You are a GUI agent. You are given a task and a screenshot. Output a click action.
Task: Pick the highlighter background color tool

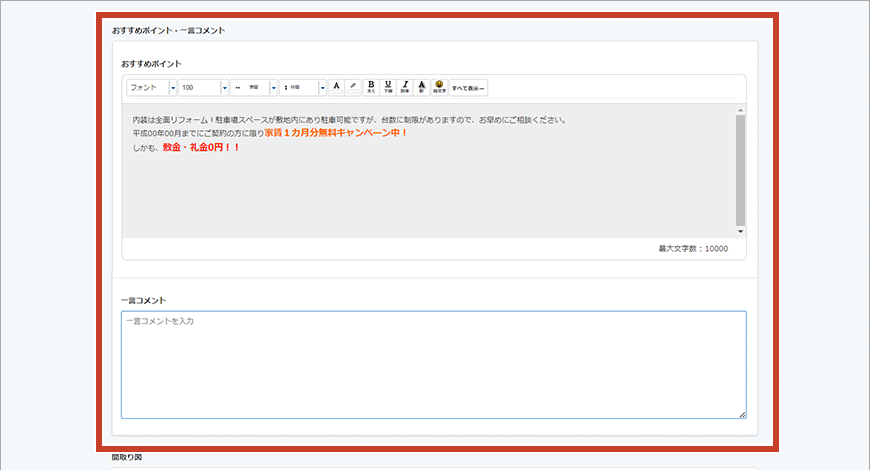click(x=353, y=87)
